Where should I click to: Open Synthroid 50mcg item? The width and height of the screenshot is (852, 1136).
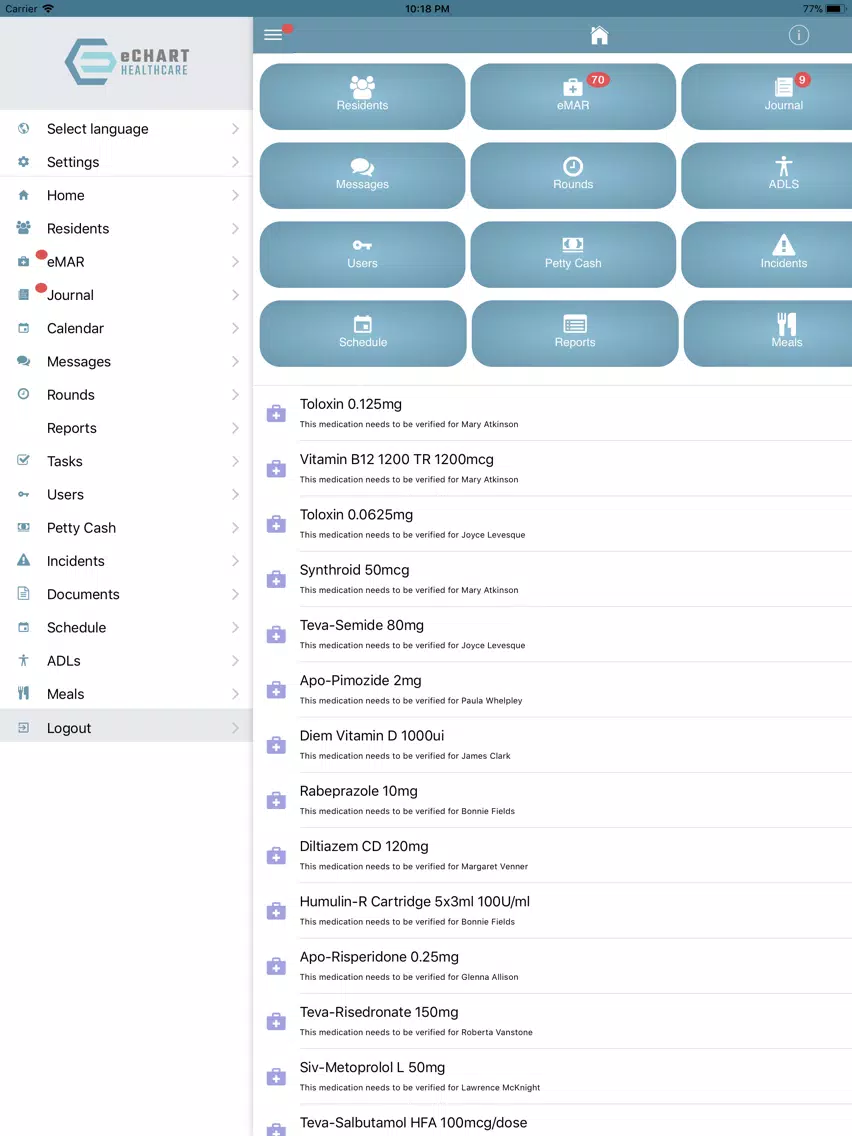click(x=552, y=579)
